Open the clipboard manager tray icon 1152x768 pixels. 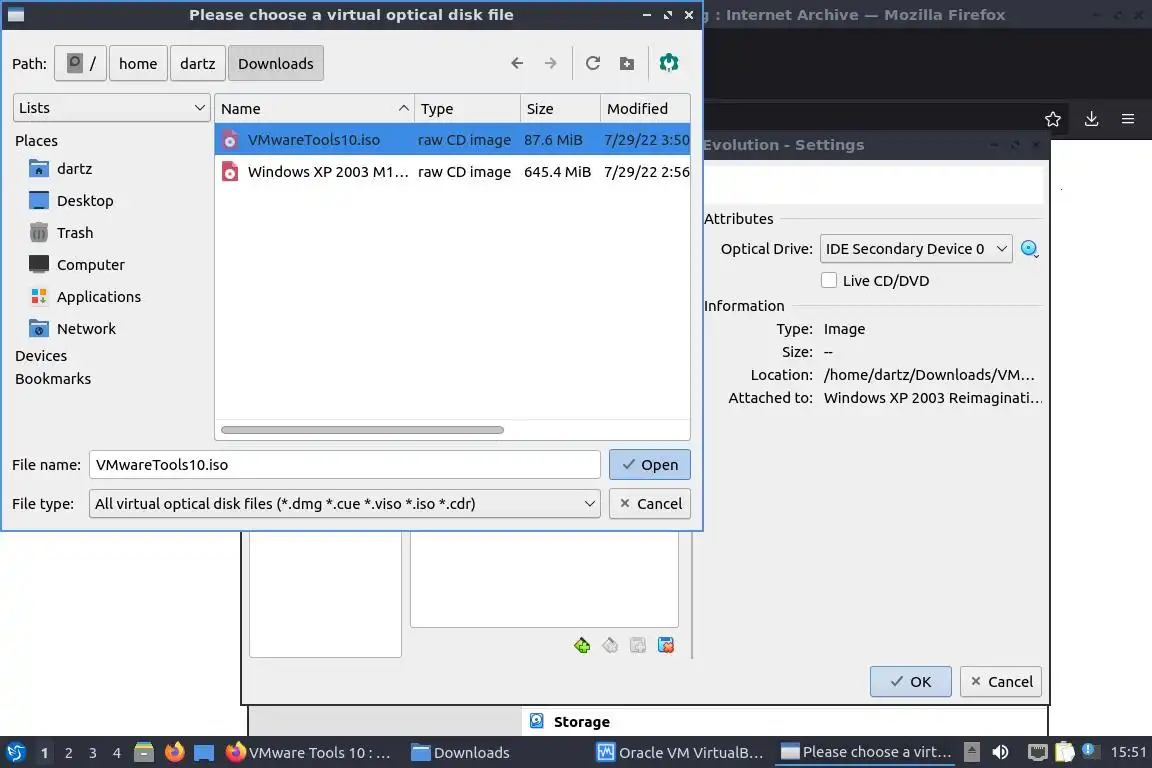click(1065, 752)
